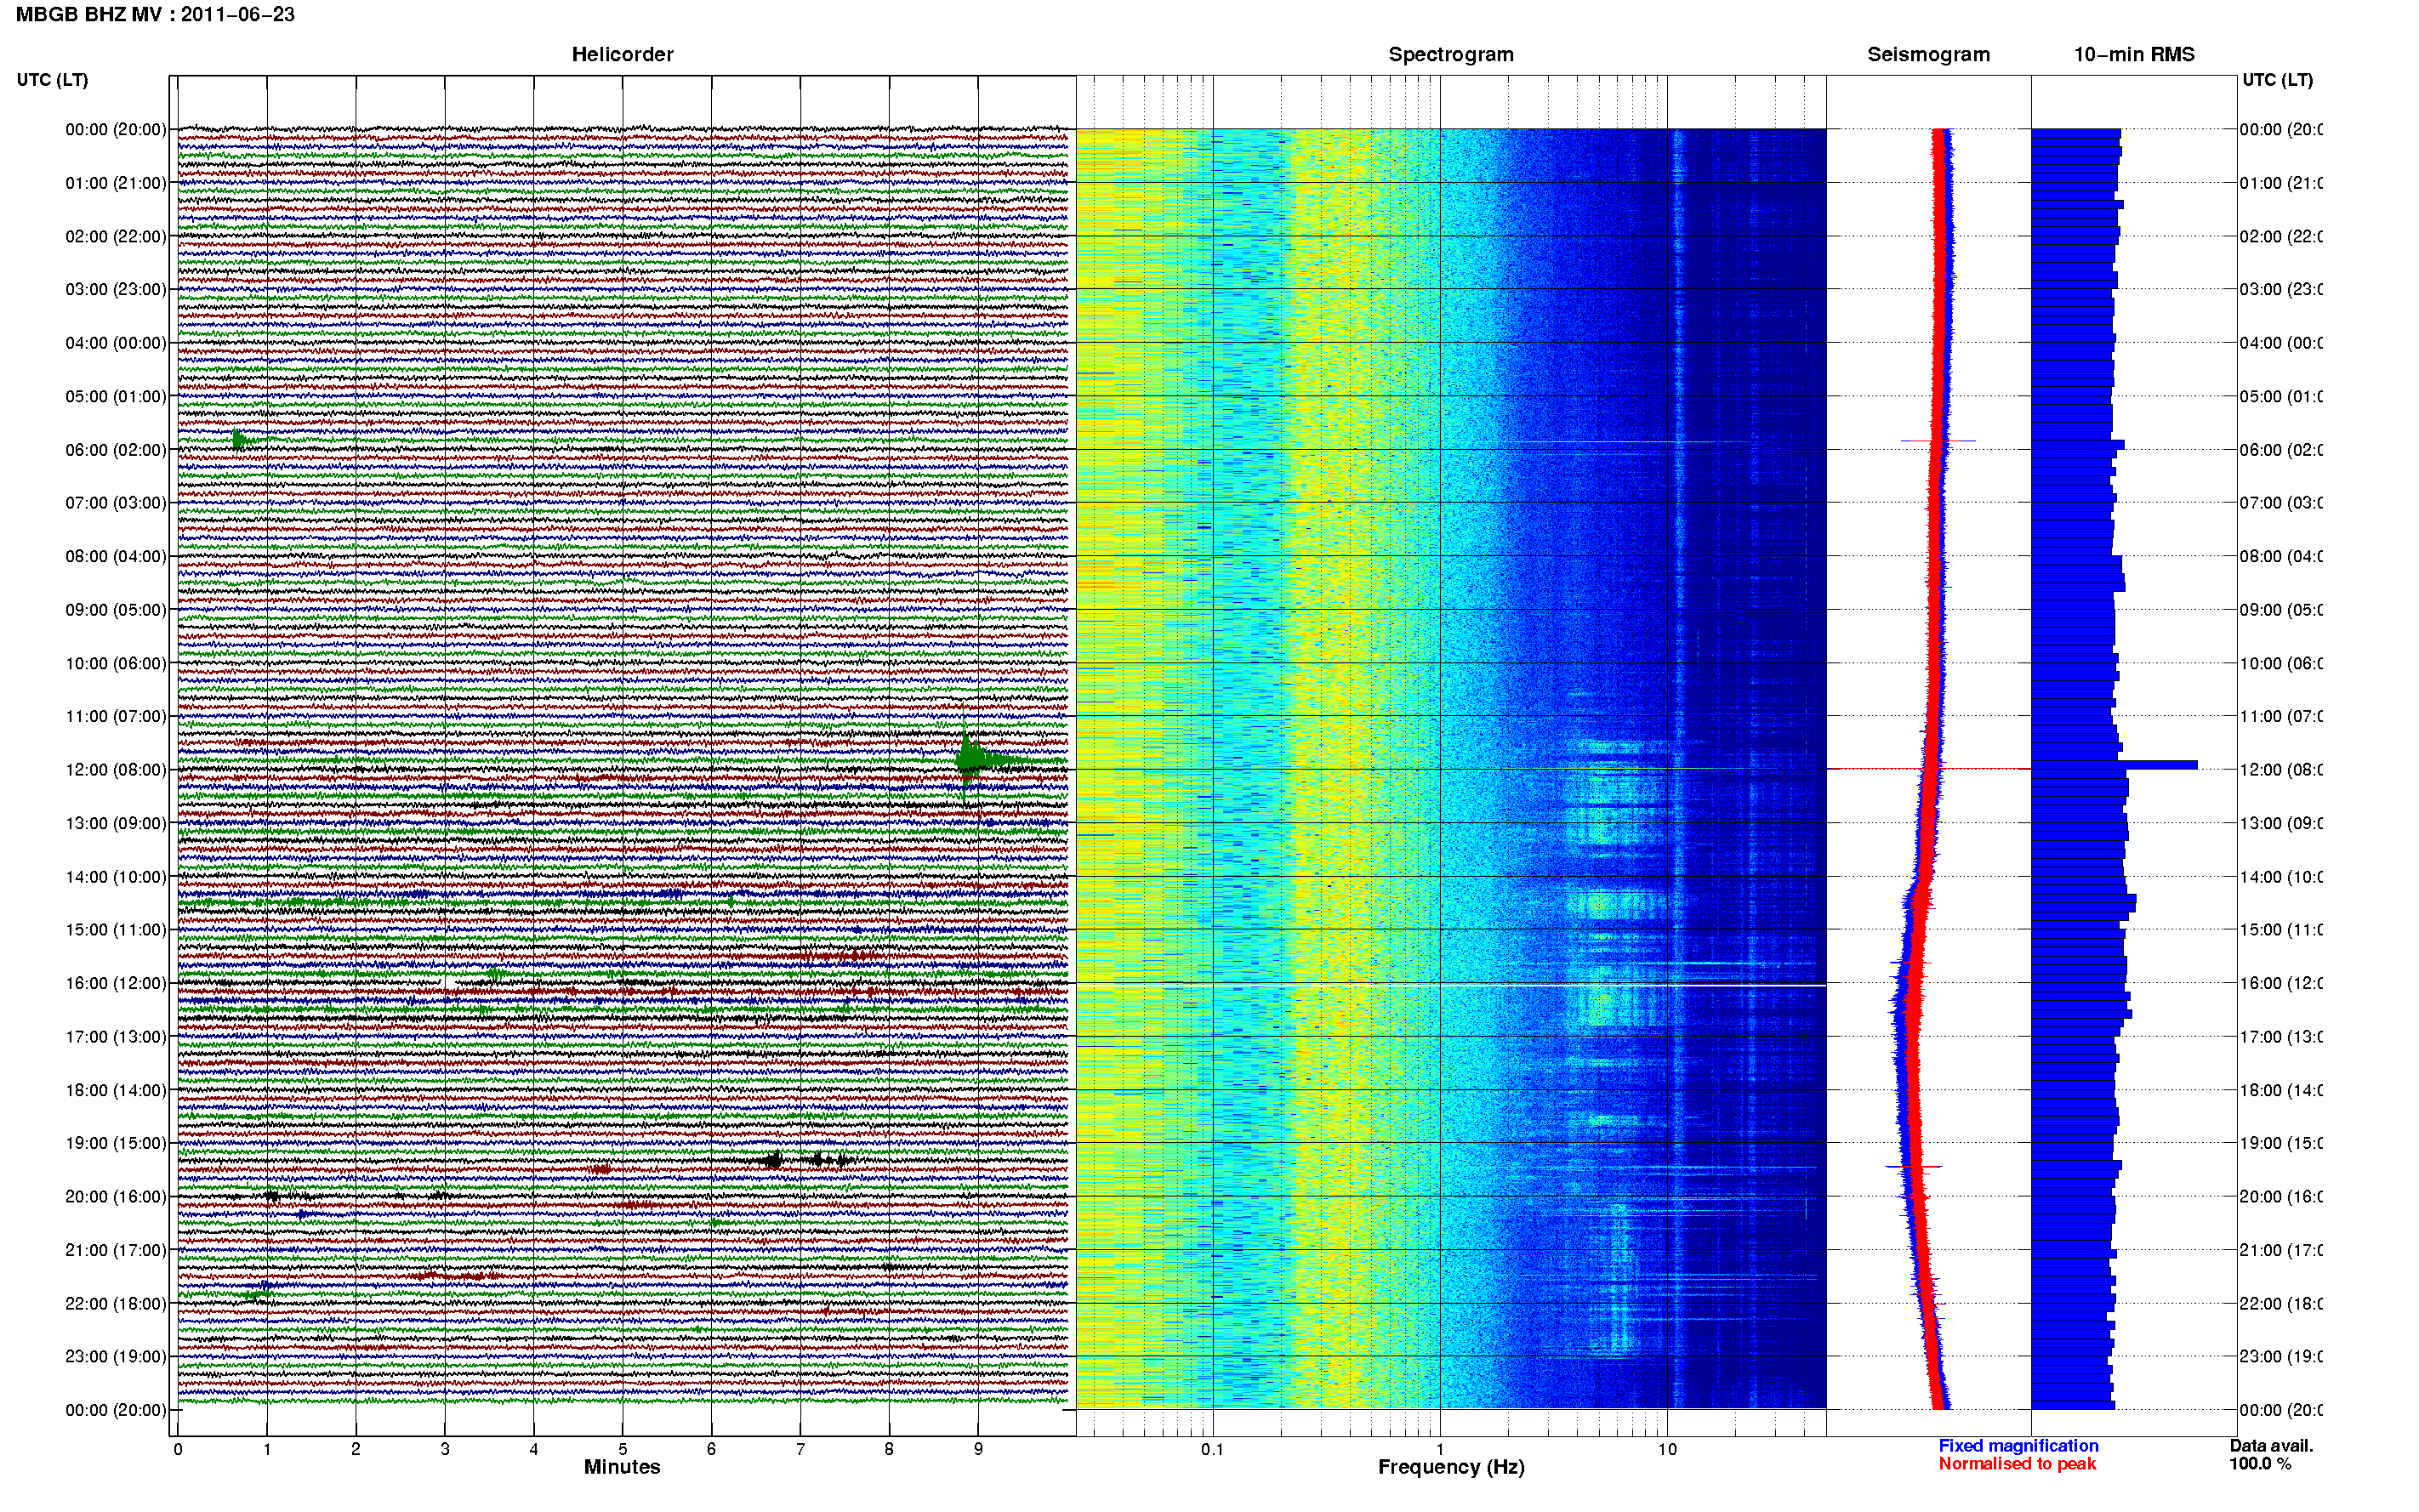Click the small green event before 06:00
Viewport: 2419px width, 1512px height.
click(x=242, y=440)
